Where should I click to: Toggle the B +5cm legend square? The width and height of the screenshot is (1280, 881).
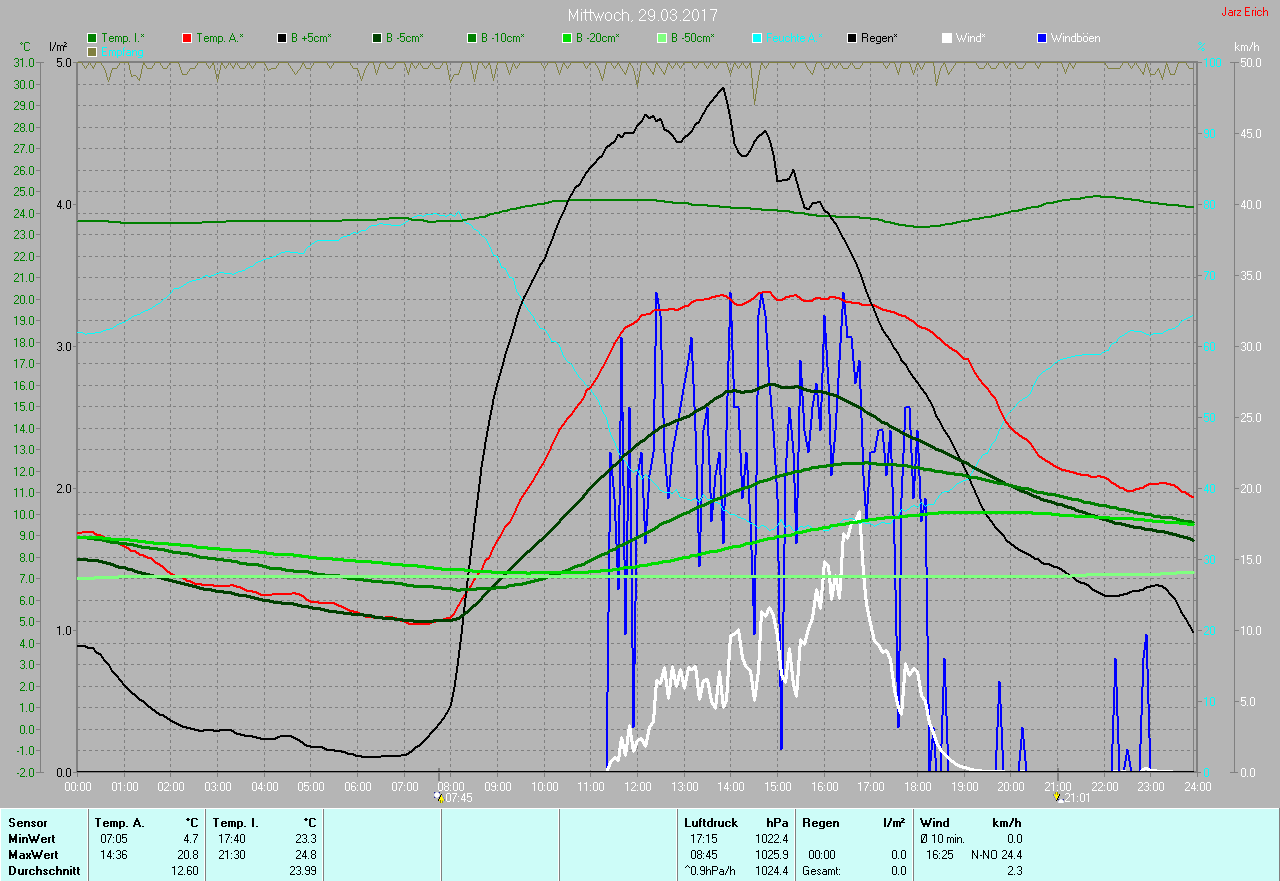coord(282,38)
